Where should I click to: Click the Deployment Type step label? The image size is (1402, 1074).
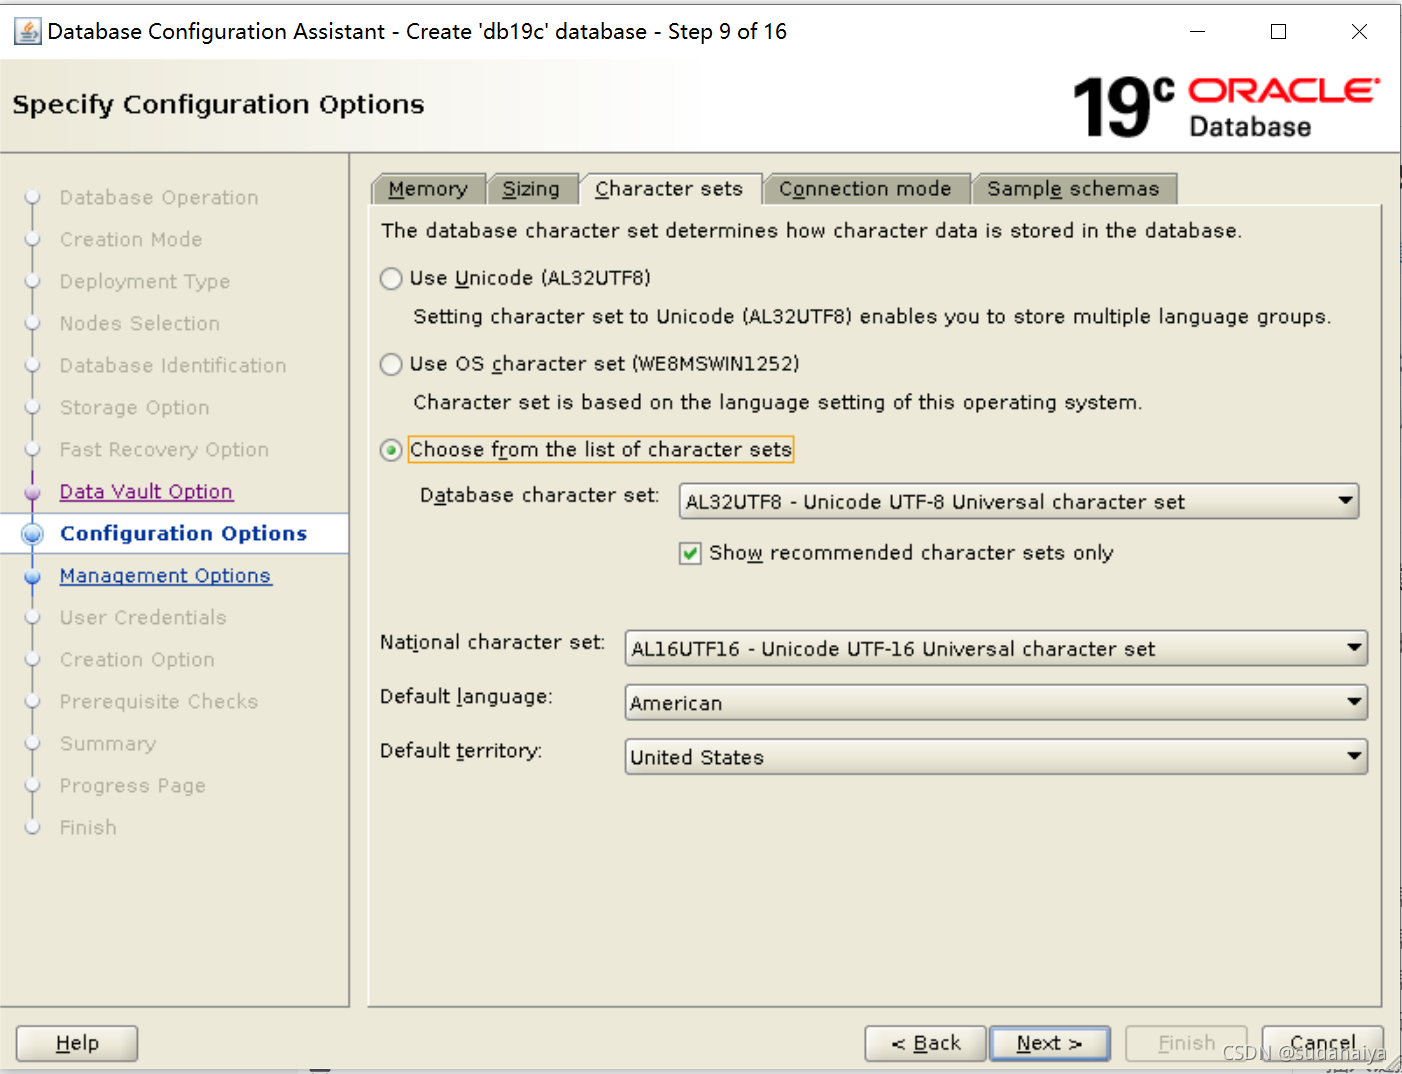click(x=145, y=281)
